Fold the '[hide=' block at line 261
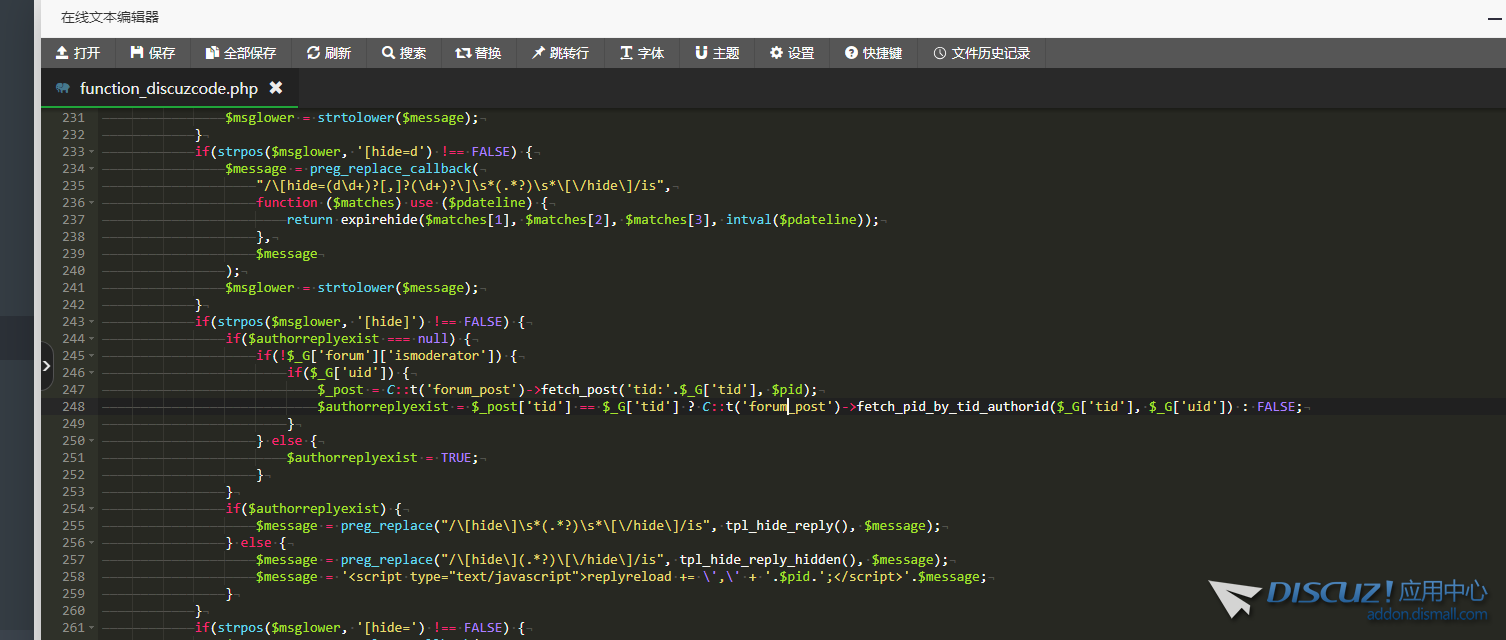Viewport: 1506px width, 640px height. tap(92, 628)
